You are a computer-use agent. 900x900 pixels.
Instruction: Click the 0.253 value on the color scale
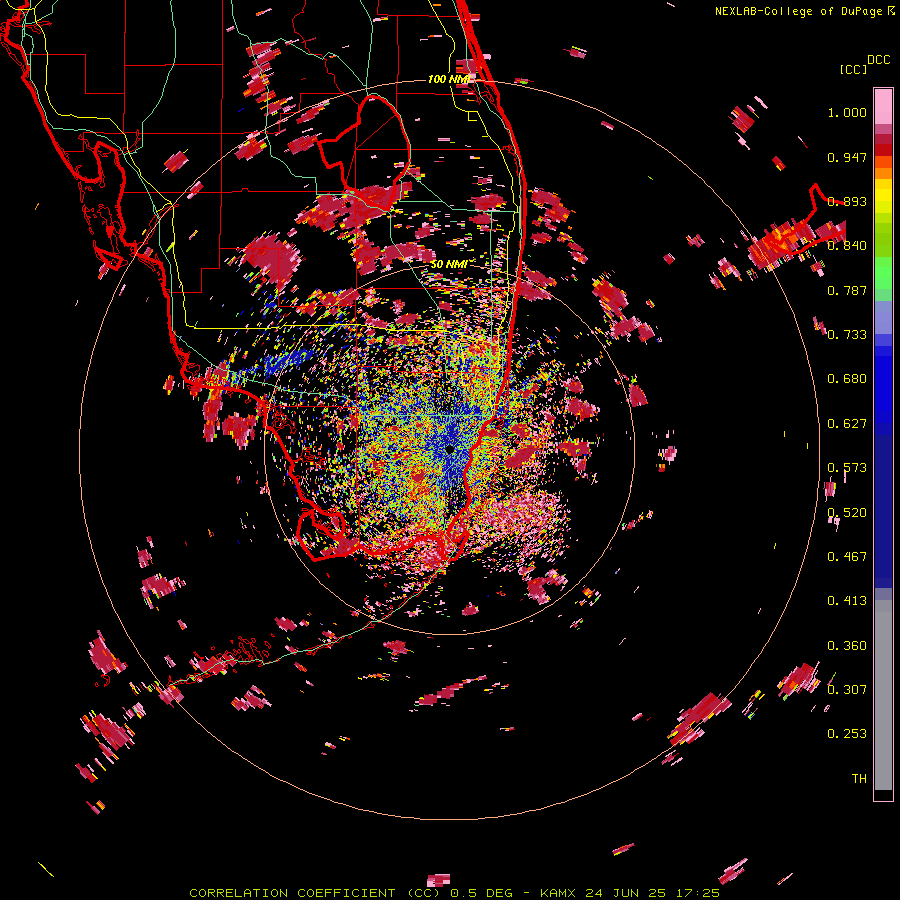847,734
